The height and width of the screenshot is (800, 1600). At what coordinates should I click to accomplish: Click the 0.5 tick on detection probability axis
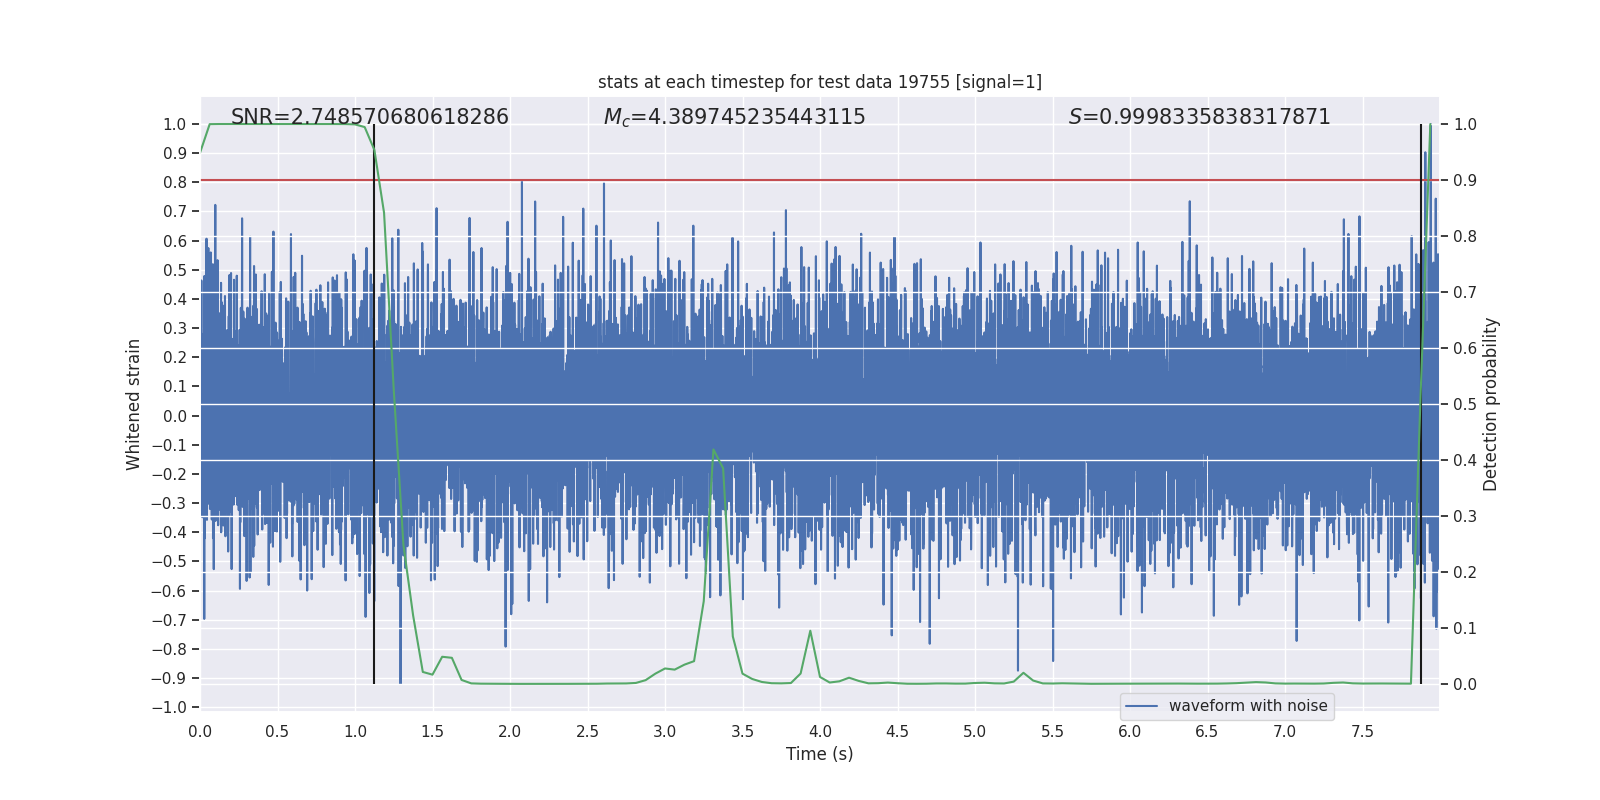1464,405
